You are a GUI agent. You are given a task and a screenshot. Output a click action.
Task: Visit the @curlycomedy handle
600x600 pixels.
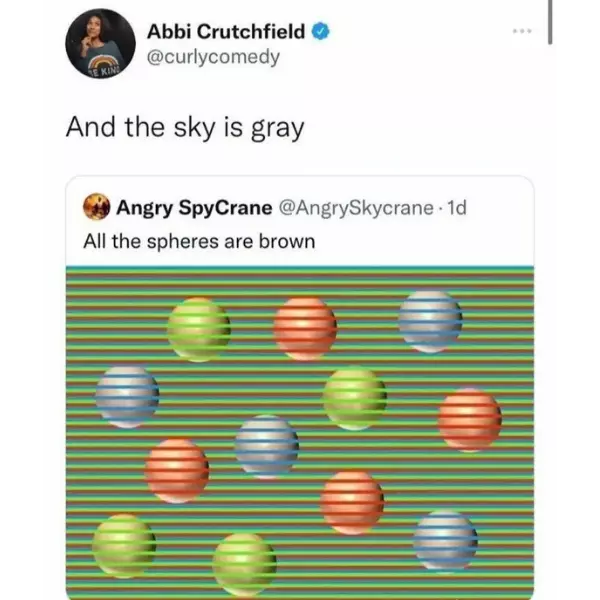[x=214, y=57]
